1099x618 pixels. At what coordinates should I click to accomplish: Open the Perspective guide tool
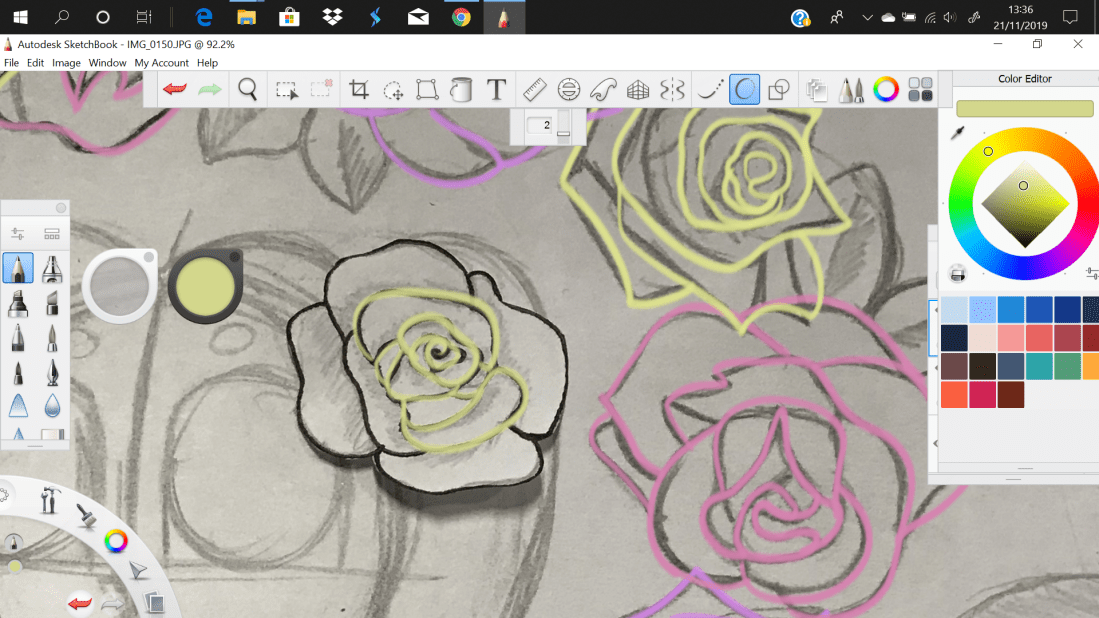coord(636,89)
